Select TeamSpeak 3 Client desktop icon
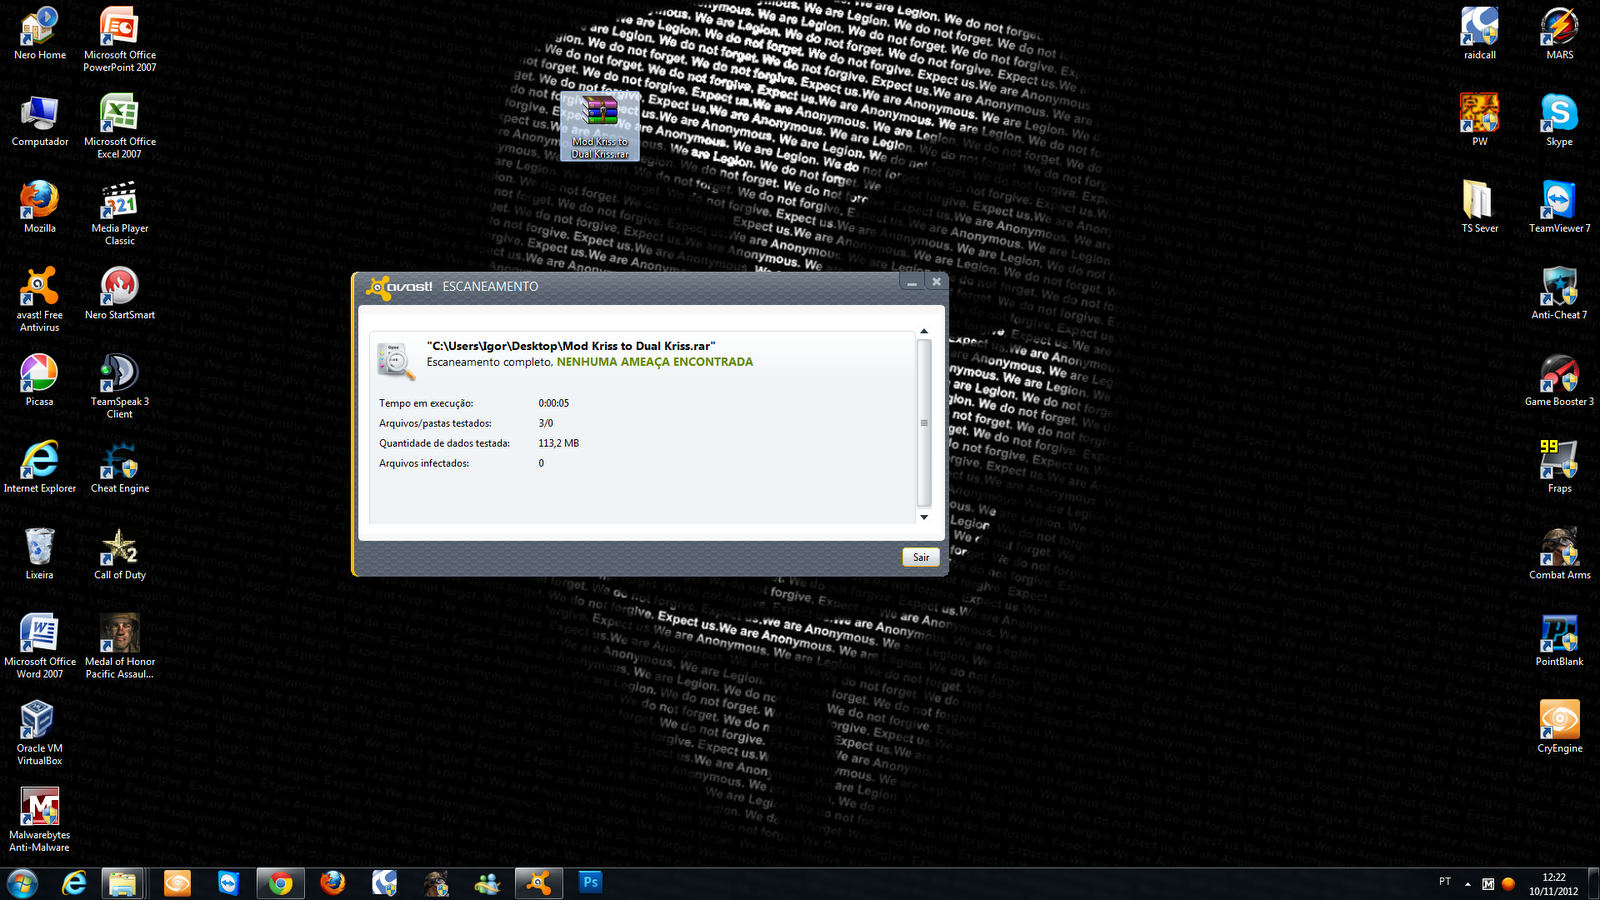Viewport: 1600px width, 900px height. pos(120,386)
